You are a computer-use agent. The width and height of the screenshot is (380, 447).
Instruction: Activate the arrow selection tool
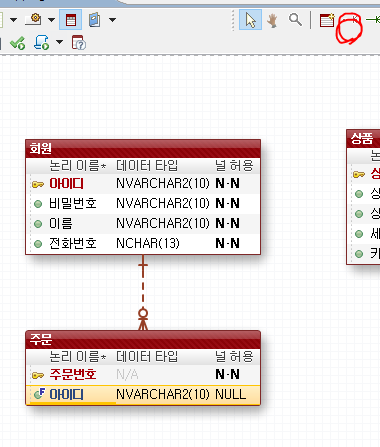pyautogui.click(x=250, y=20)
